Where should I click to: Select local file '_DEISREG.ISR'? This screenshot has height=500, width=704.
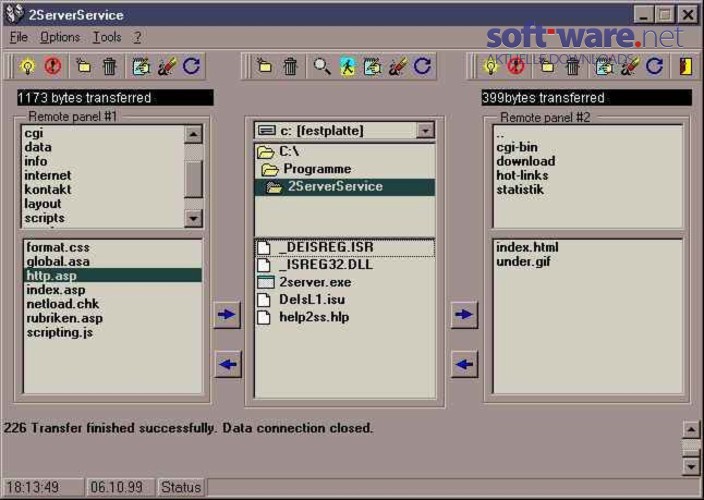[345, 248]
